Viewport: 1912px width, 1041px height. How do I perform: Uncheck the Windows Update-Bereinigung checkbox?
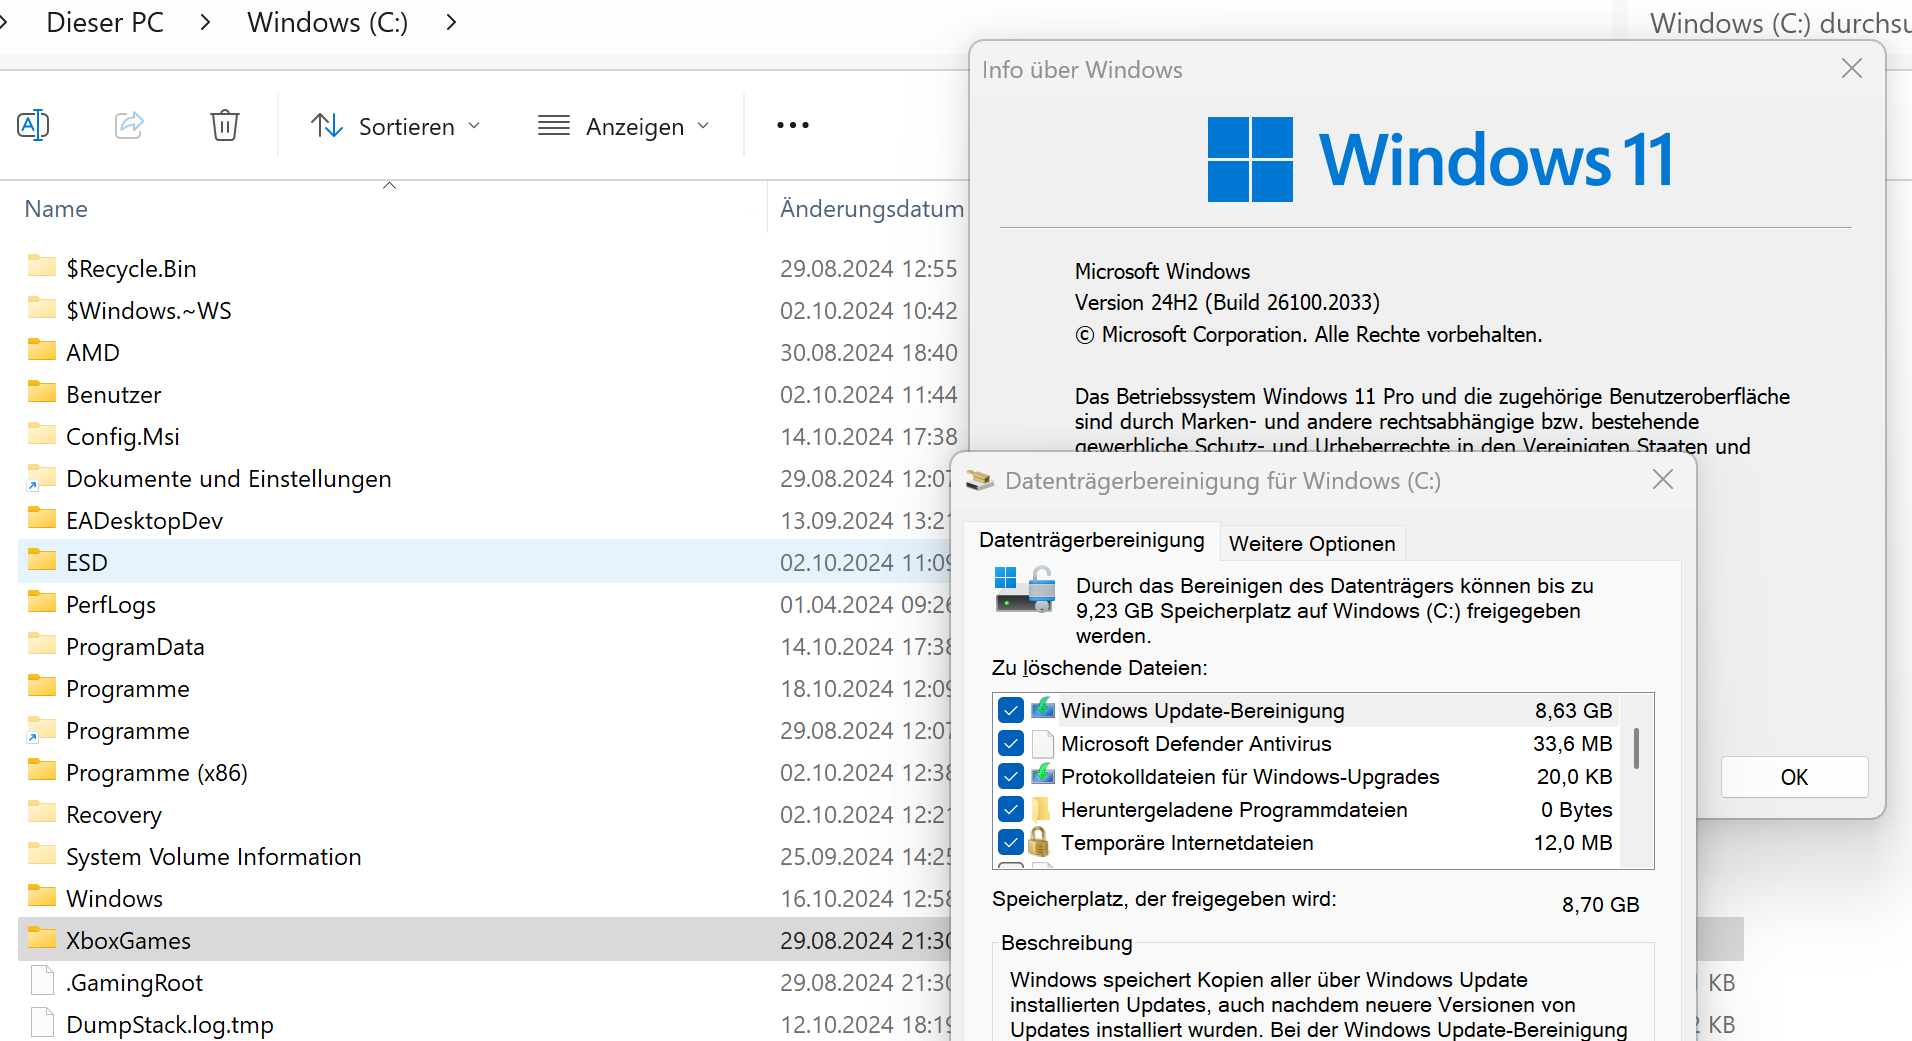coord(1010,710)
